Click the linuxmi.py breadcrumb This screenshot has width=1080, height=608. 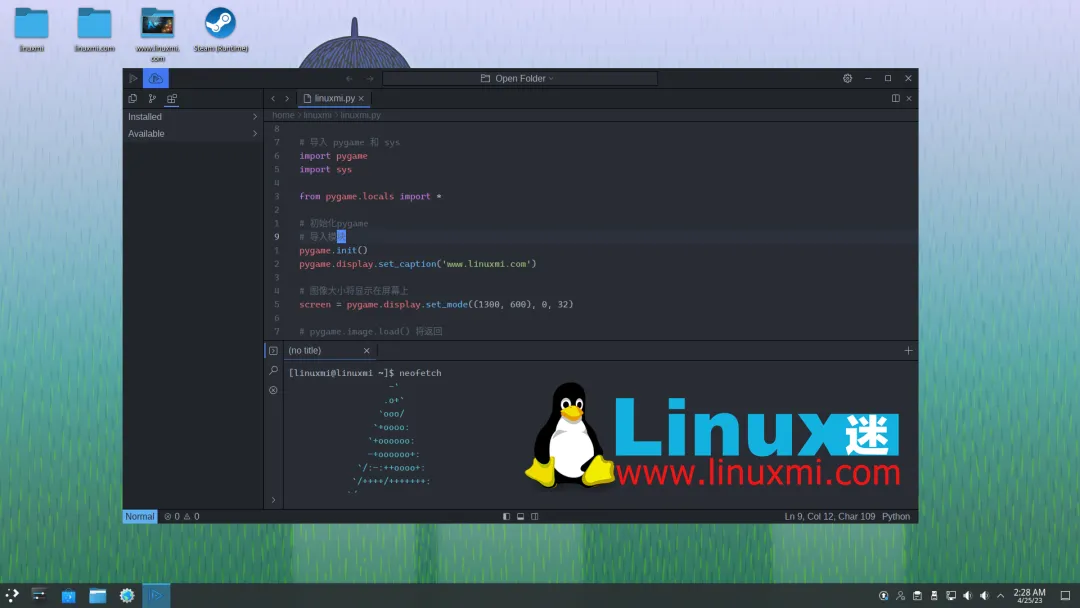click(x=360, y=115)
